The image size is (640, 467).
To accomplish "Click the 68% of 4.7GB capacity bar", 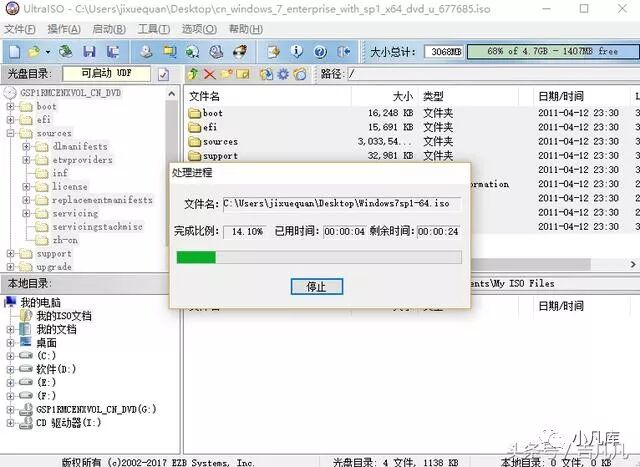I will point(553,52).
